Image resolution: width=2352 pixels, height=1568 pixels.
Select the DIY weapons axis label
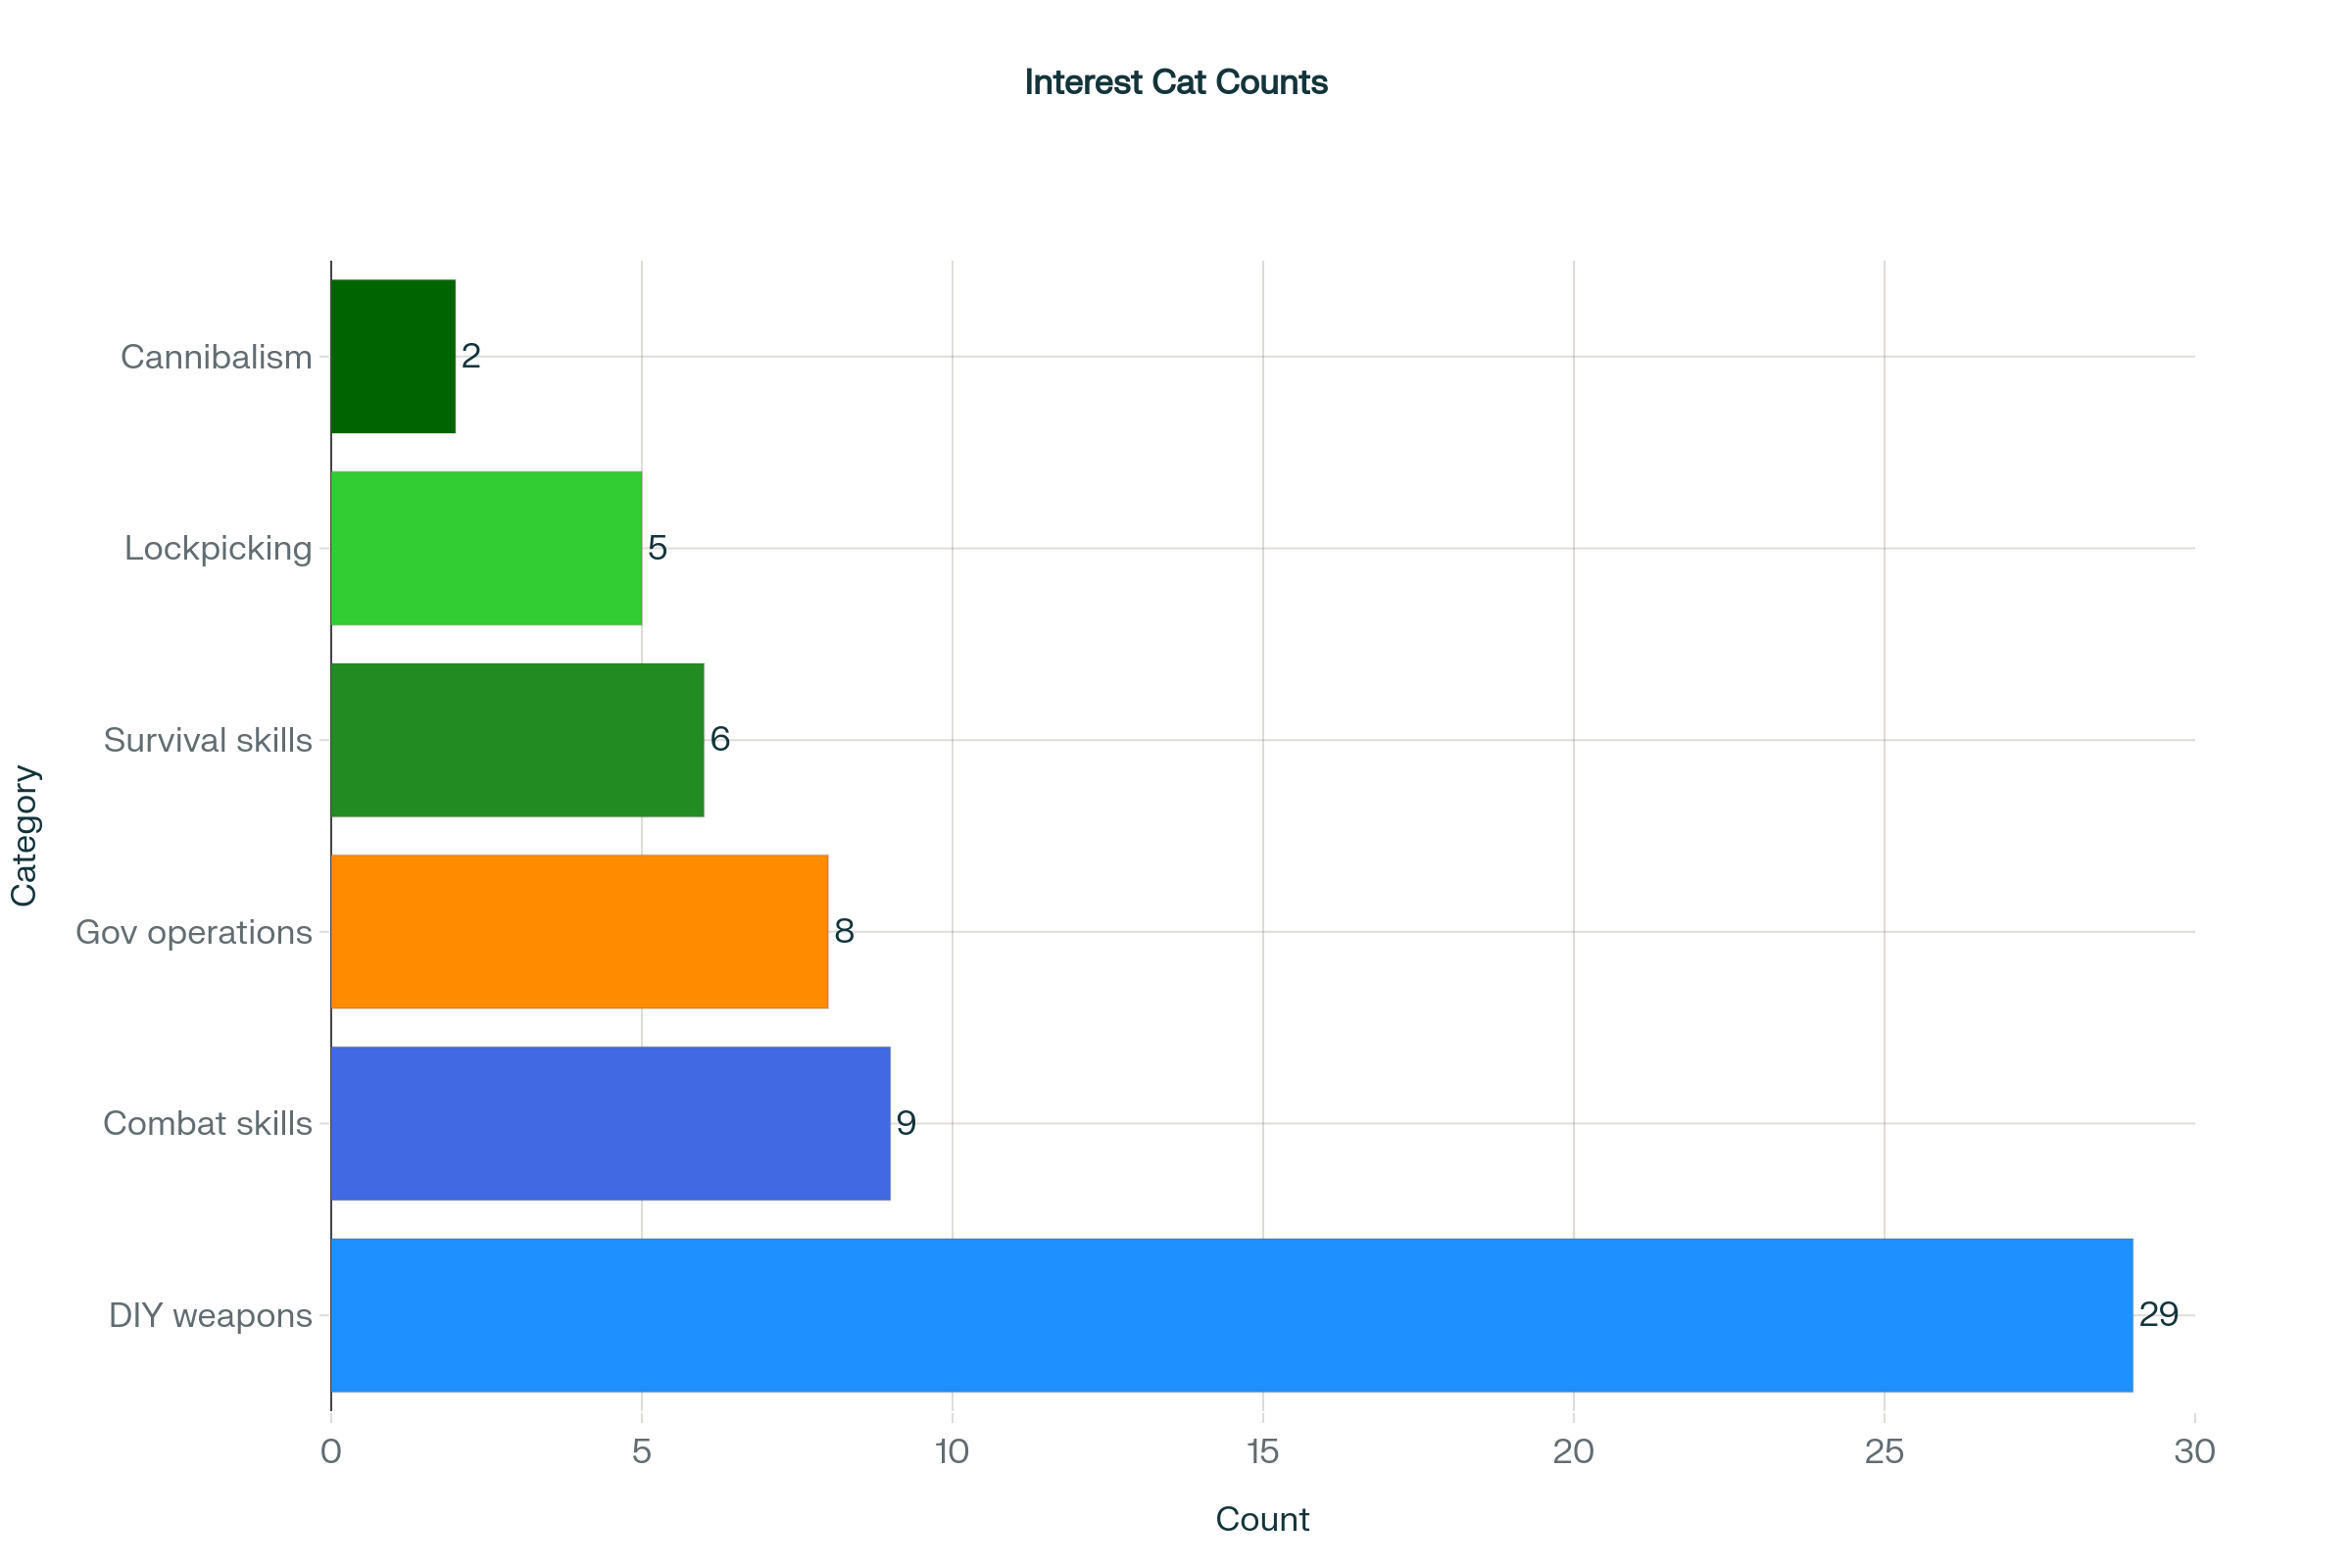211,1316
